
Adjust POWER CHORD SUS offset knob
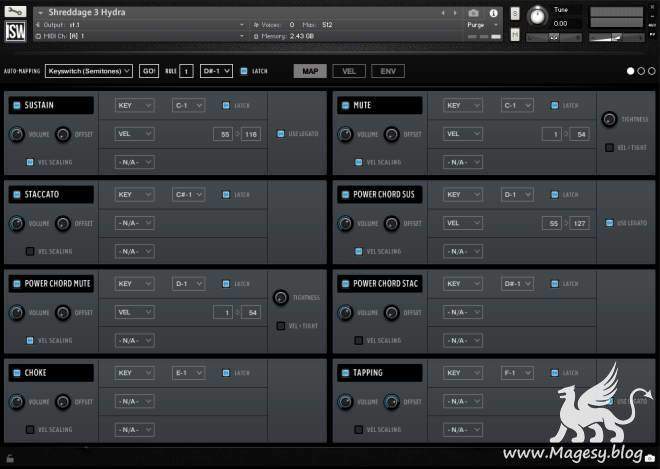[x=391, y=224]
